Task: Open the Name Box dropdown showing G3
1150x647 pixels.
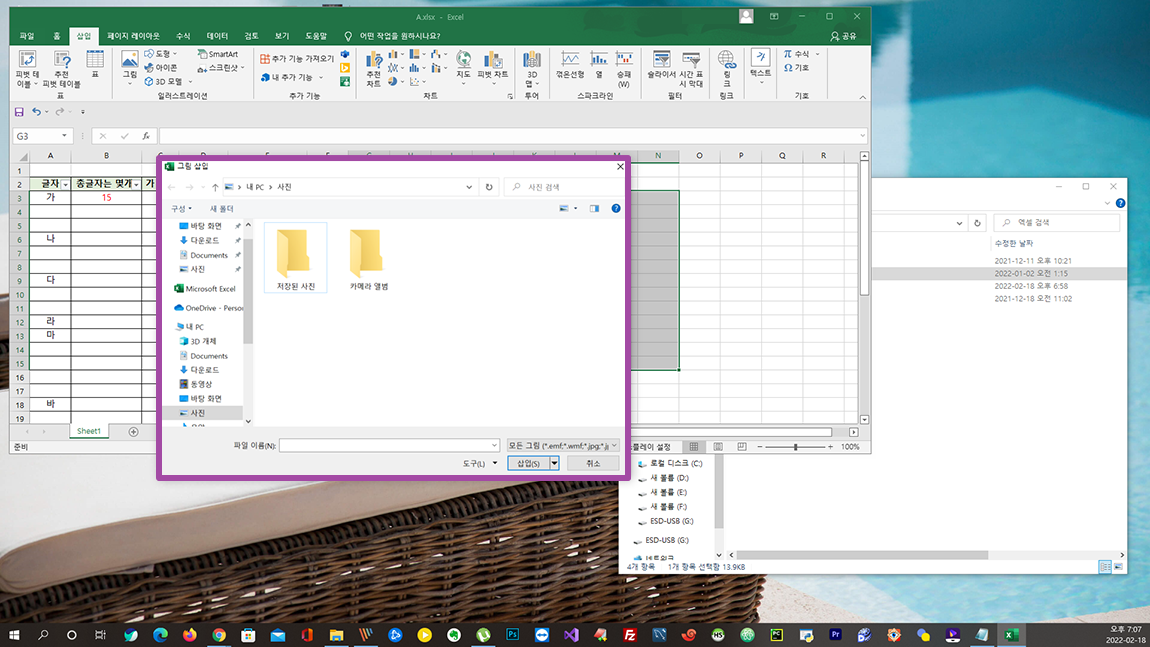Action: pos(65,136)
